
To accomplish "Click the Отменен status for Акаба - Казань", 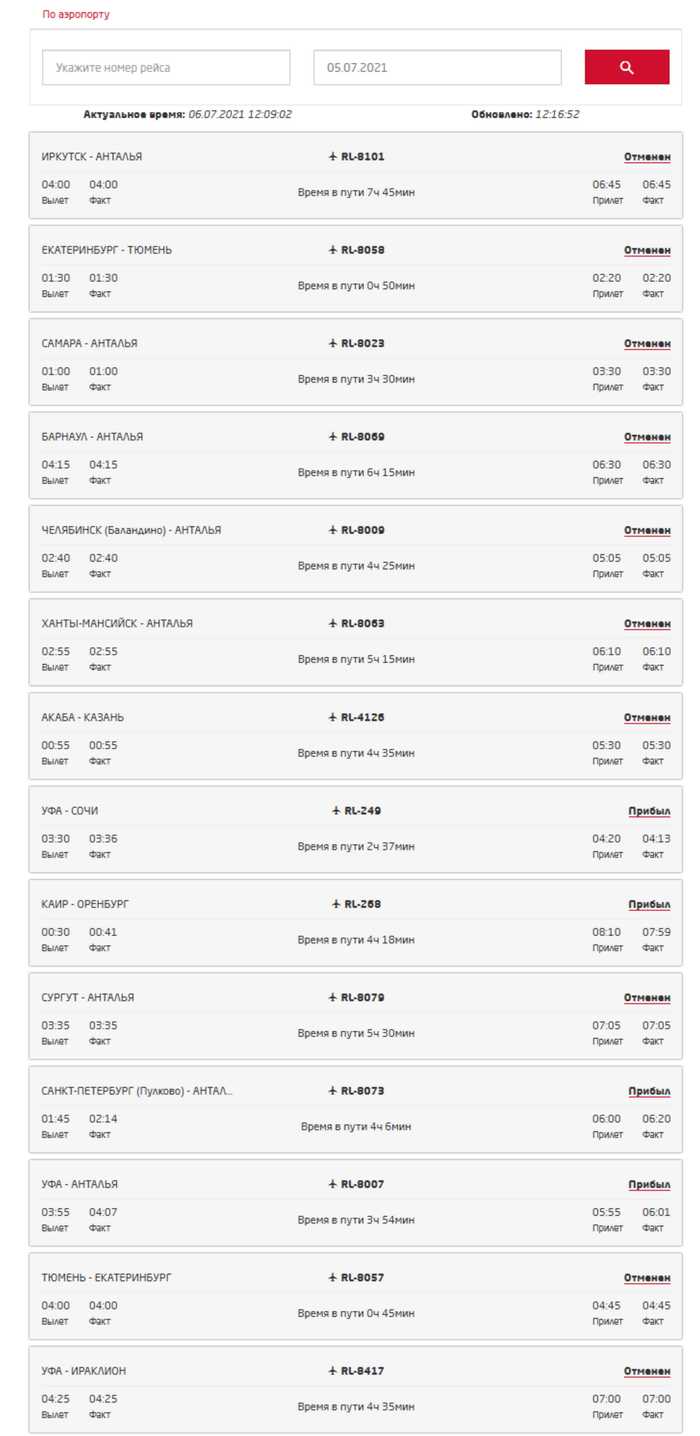I will (x=647, y=718).
